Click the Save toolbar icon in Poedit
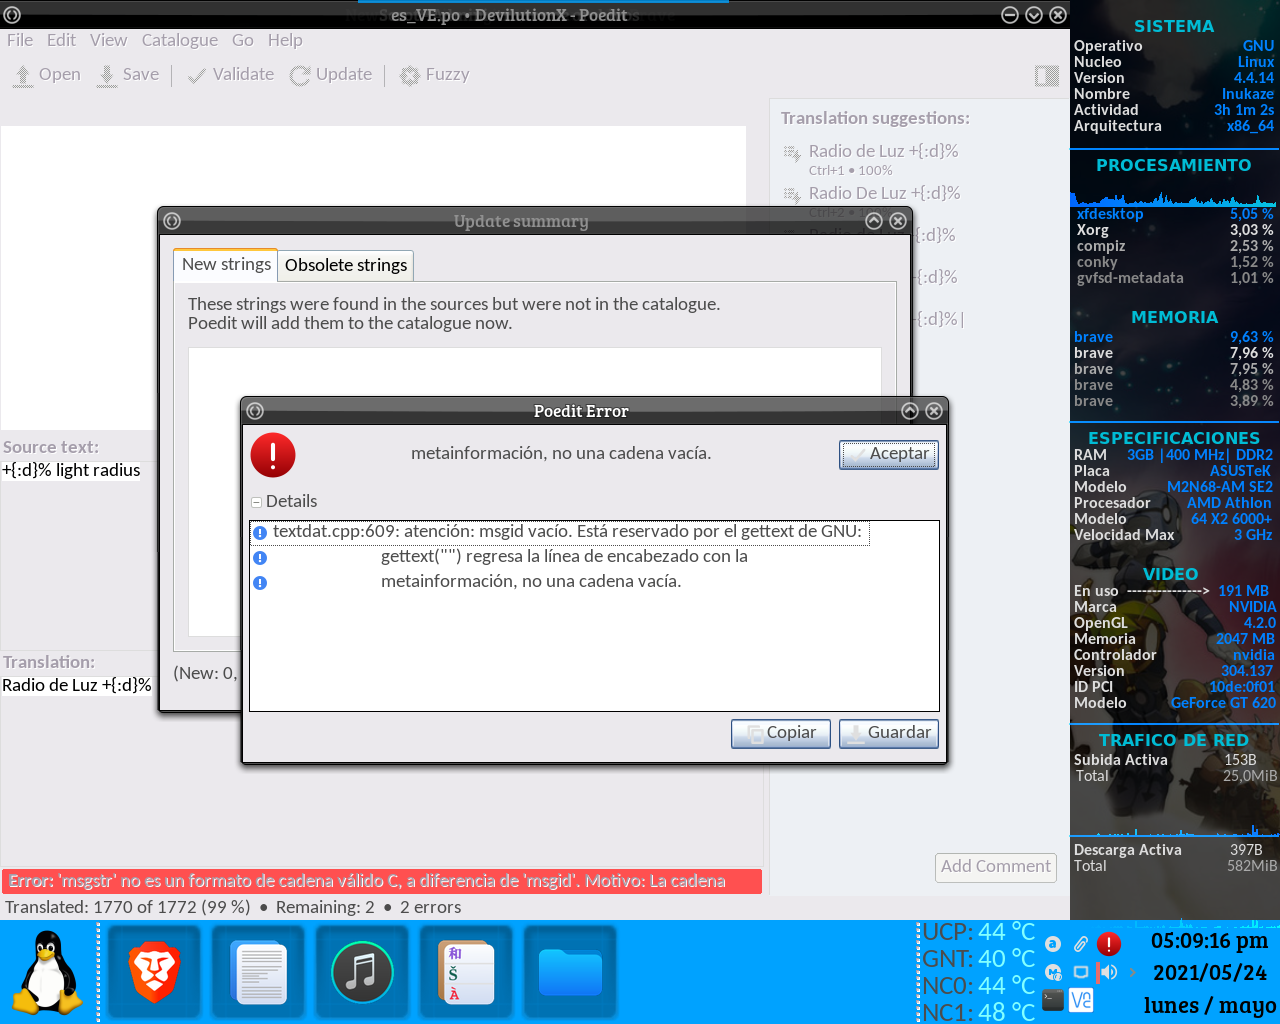 (x=105, y=73)
